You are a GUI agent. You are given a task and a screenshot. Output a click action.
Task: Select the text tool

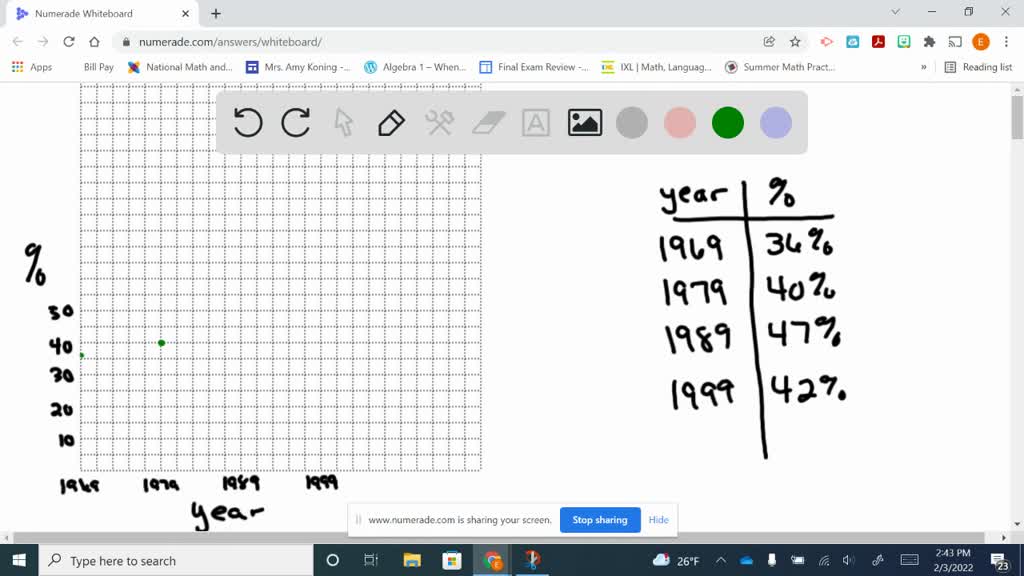tap(536, 122)
